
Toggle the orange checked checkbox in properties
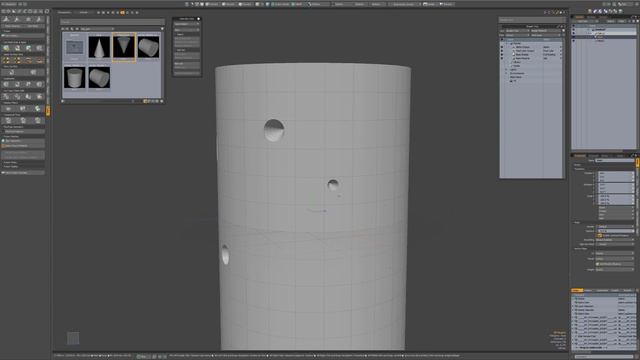600,236
